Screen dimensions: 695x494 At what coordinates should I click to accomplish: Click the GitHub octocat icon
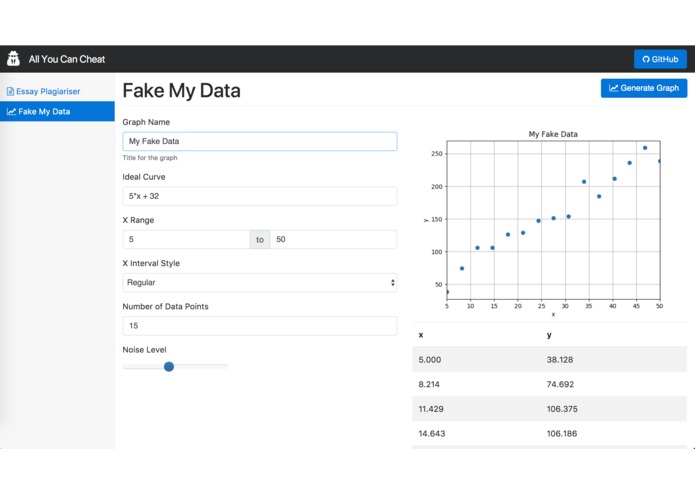(646, 59)
